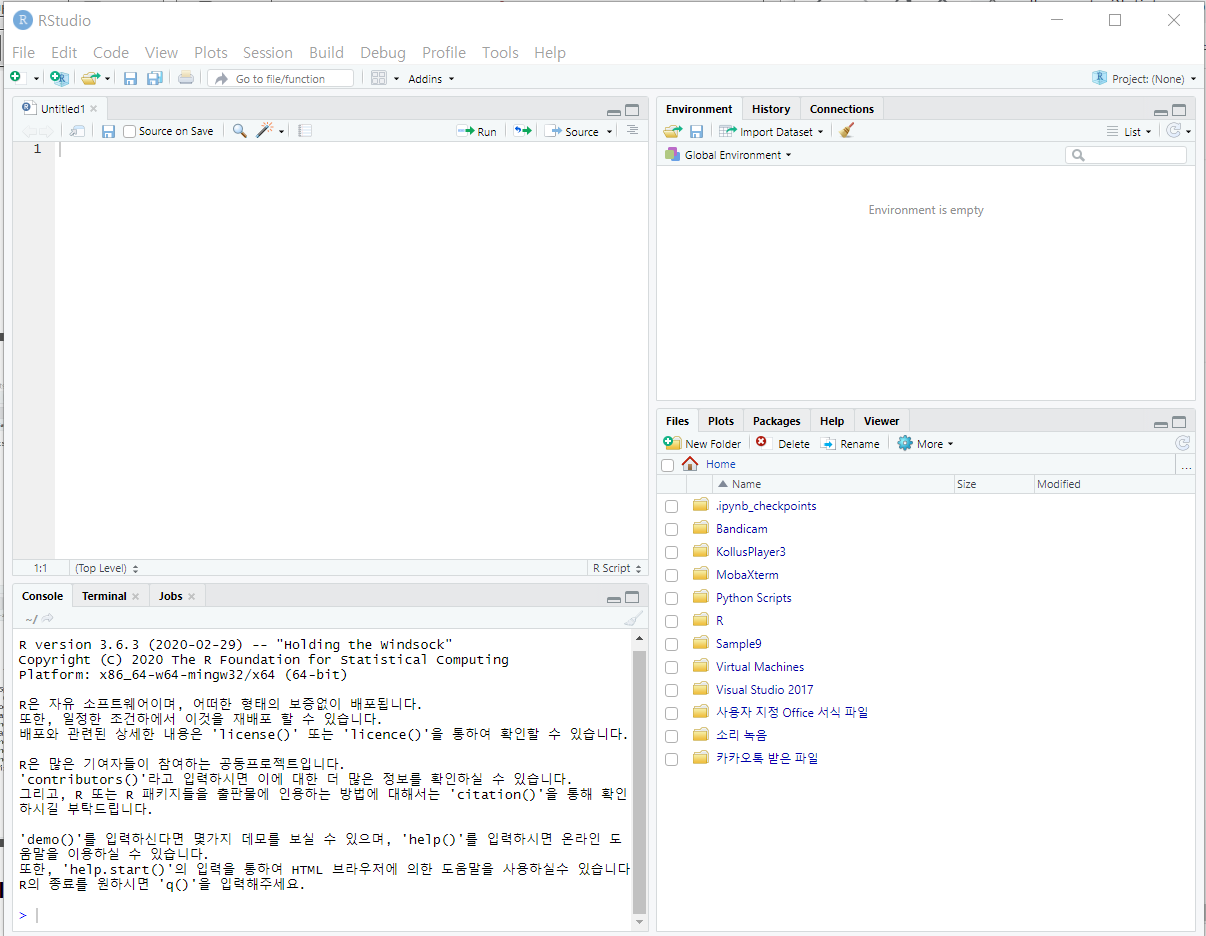Click the Delete button in Files pane
This screenshot has width=1206, height=936.
tap(783, 443)
